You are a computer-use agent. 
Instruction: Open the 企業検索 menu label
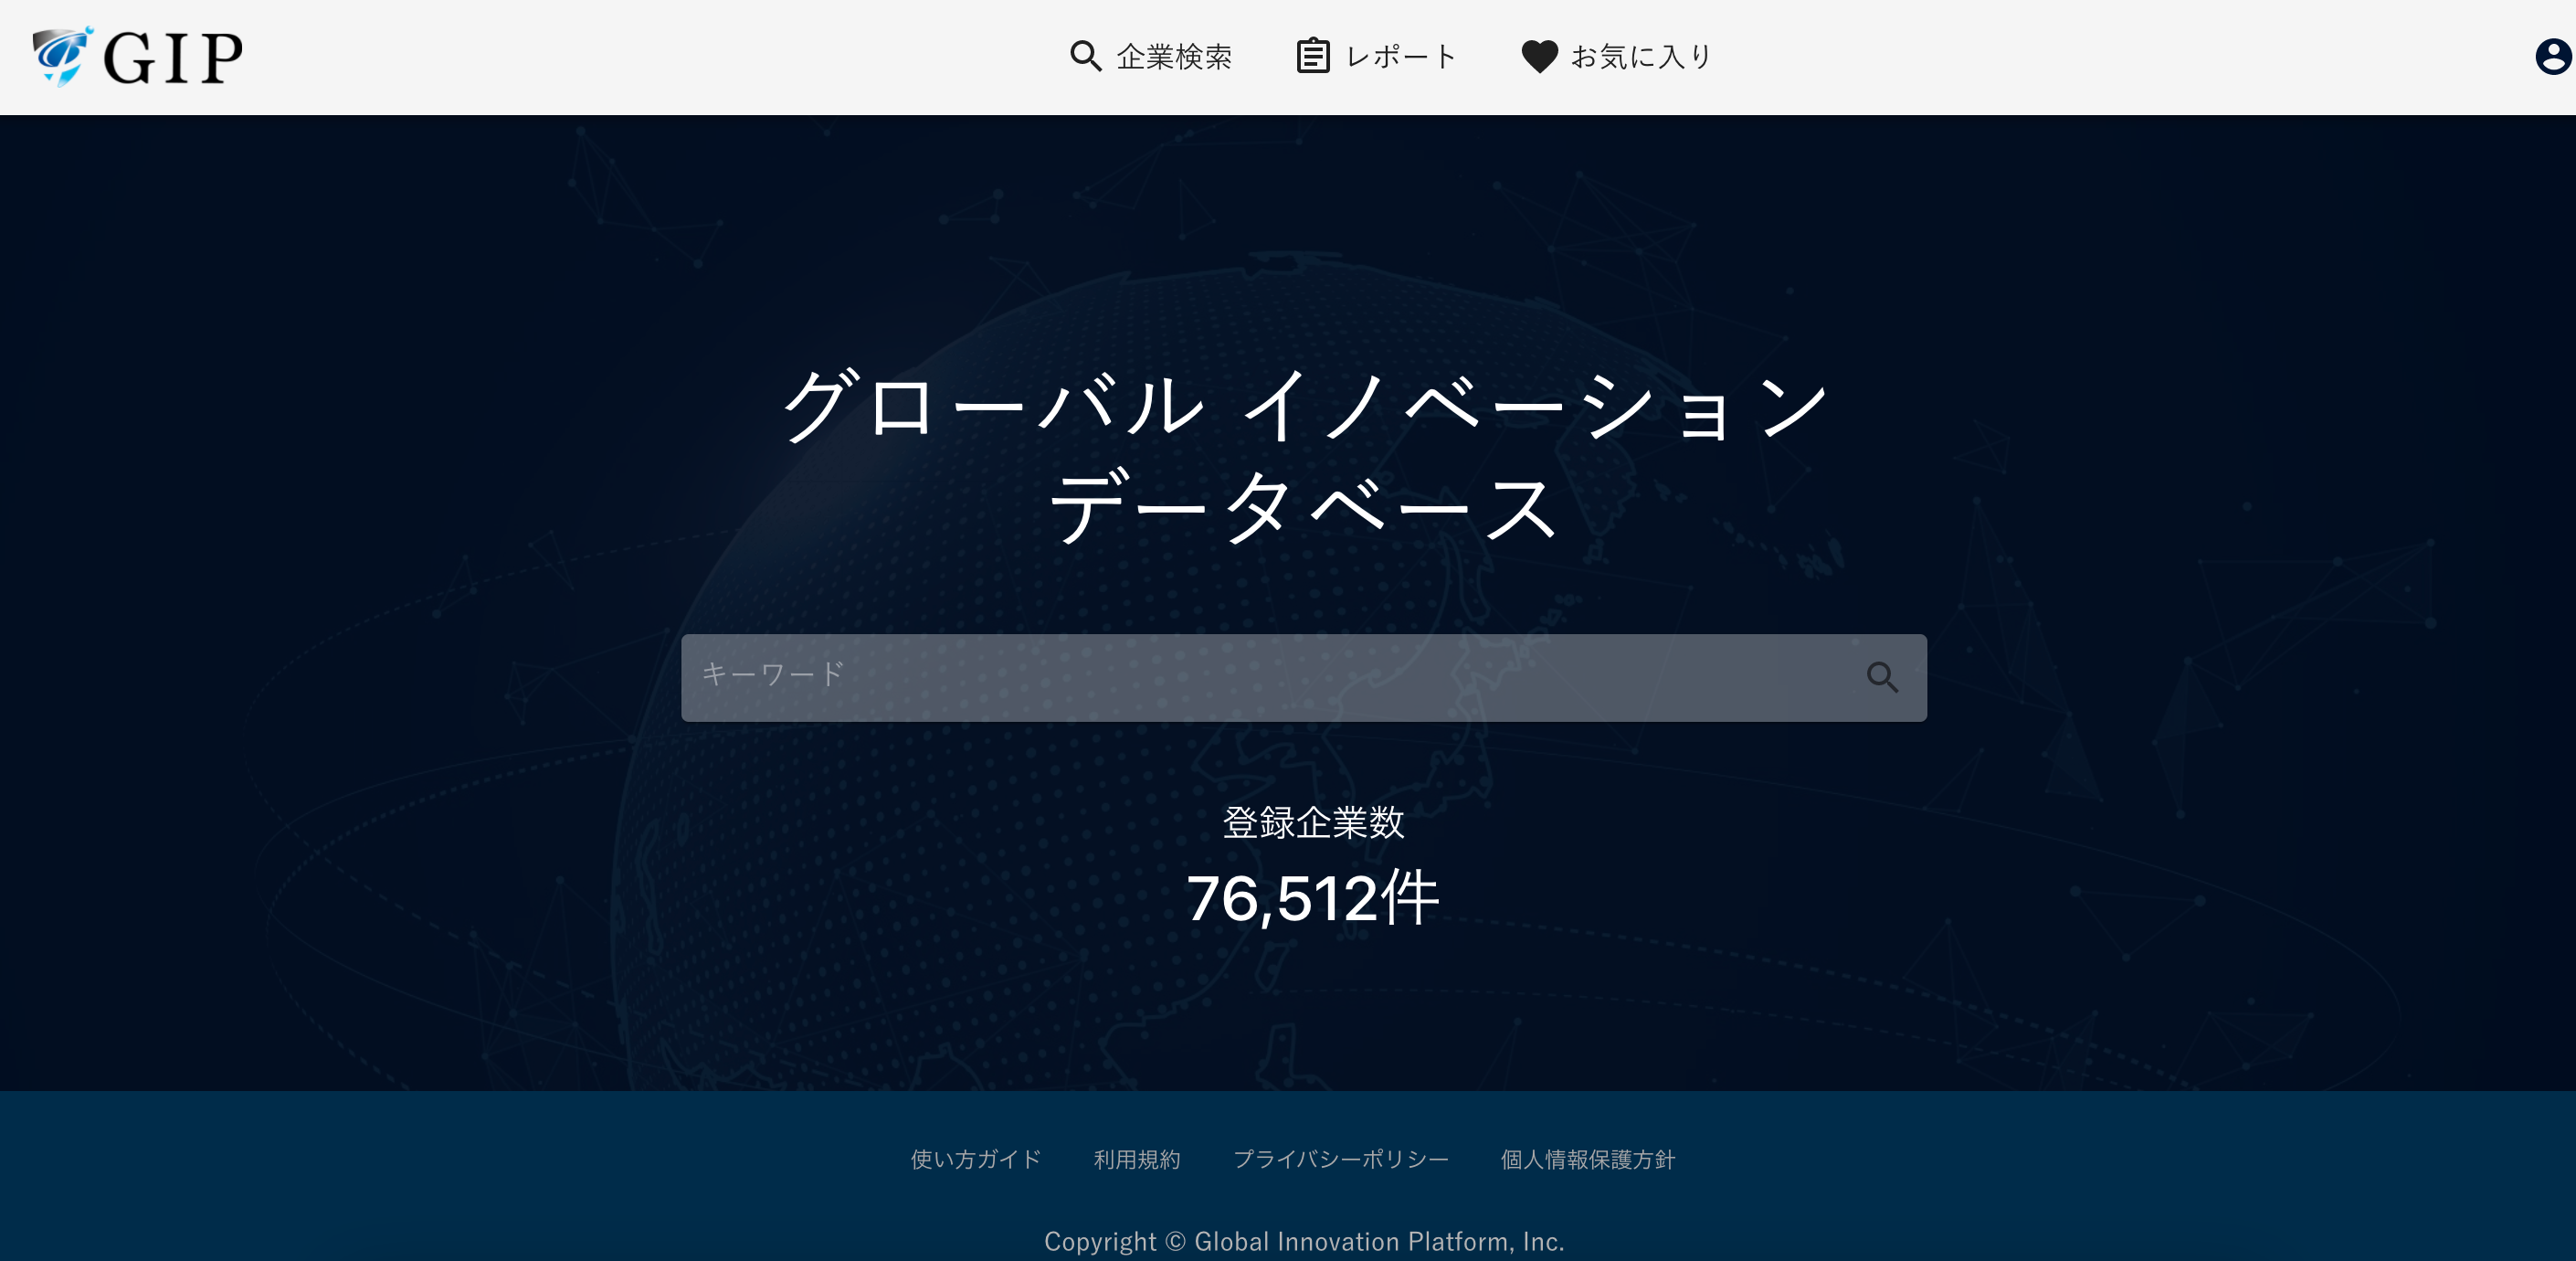[x=1174, y=57]
